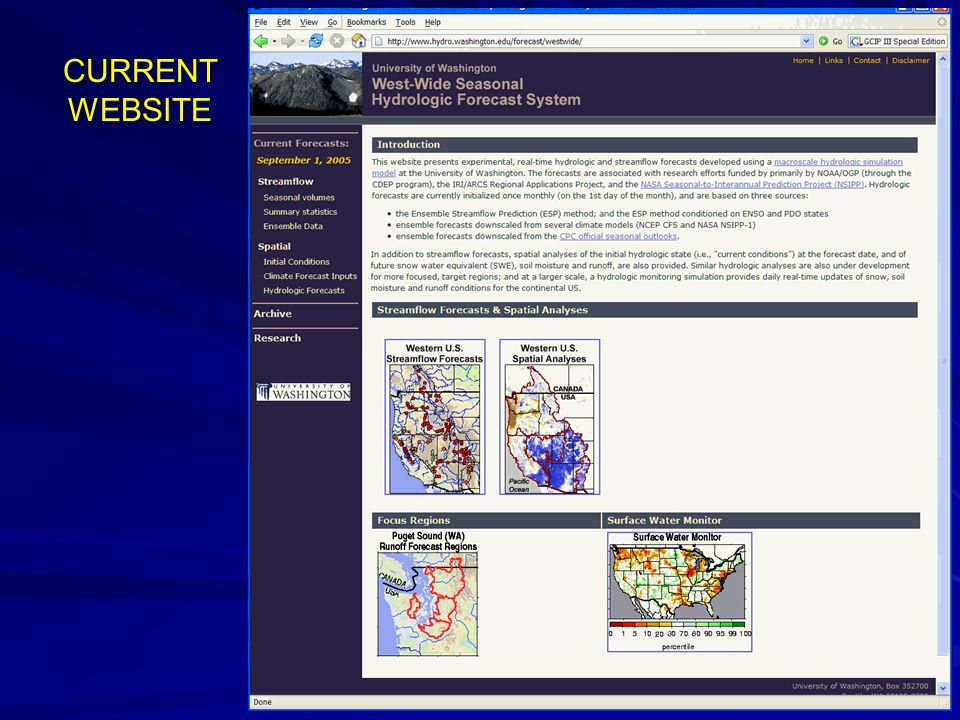This screenshot has height=720, width=960.
Task: Open the Go menu
Action: [332, 22]
